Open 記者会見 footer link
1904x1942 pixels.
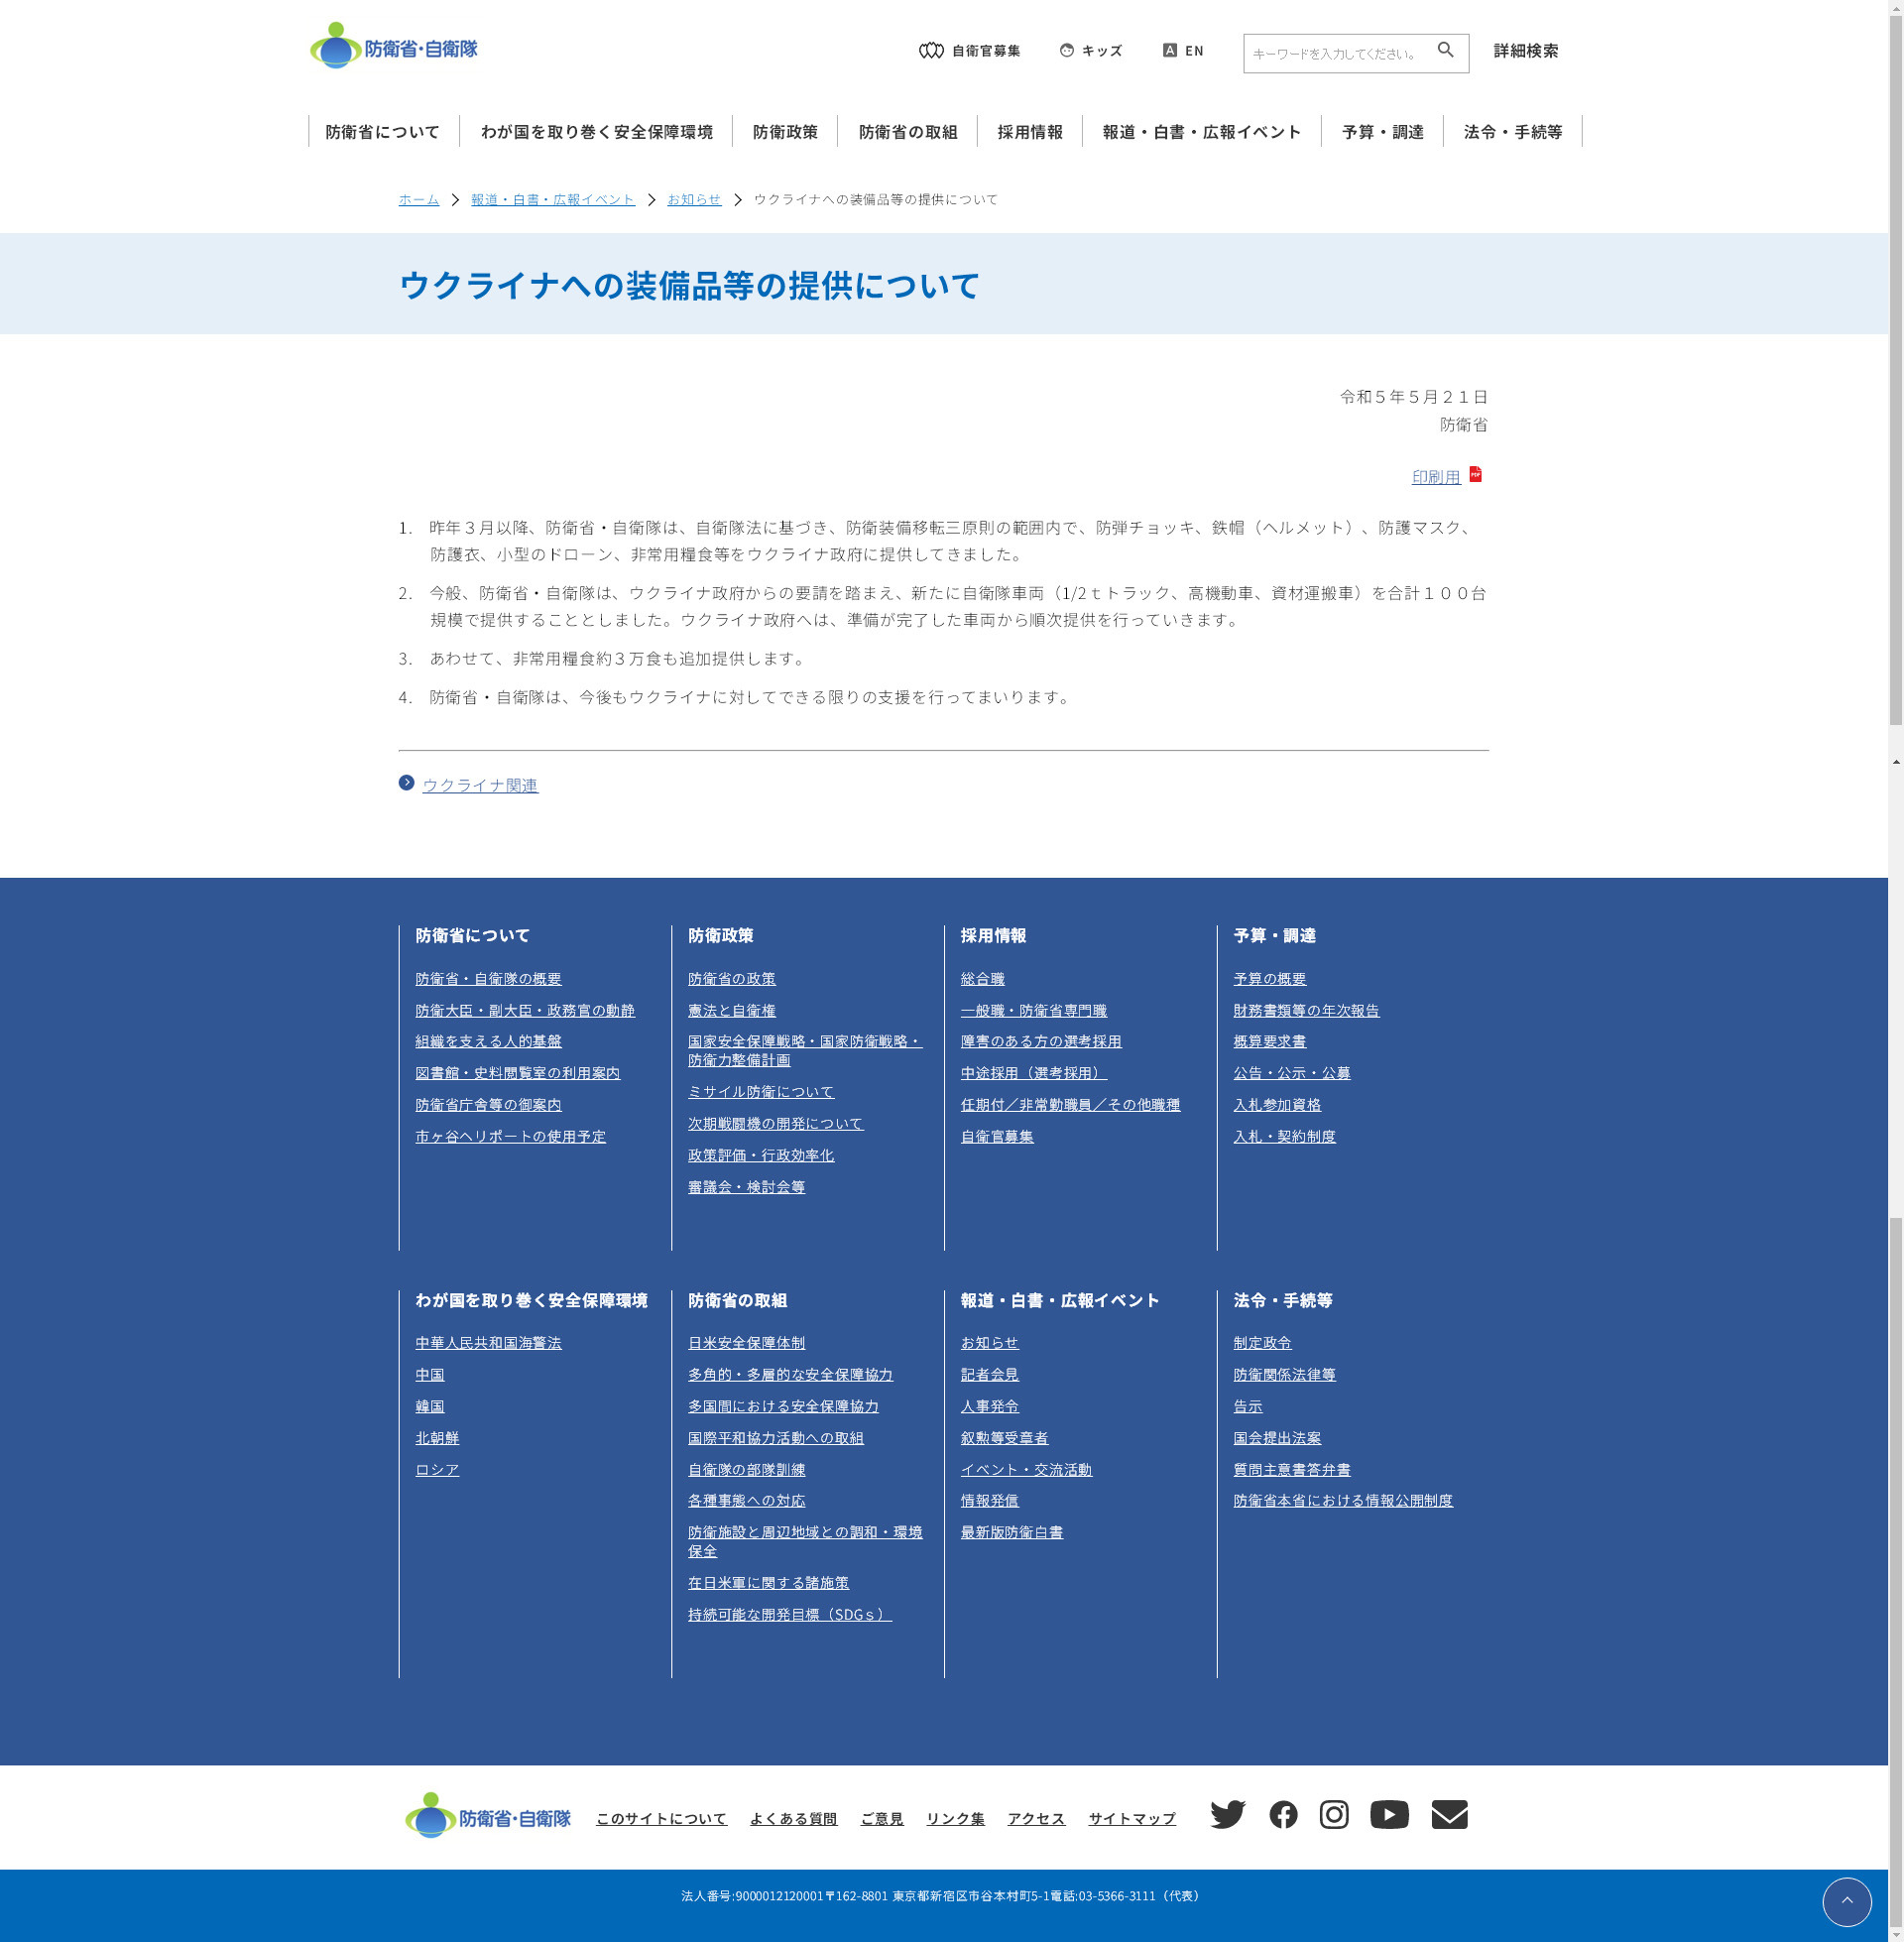(x=989, y=1375)
